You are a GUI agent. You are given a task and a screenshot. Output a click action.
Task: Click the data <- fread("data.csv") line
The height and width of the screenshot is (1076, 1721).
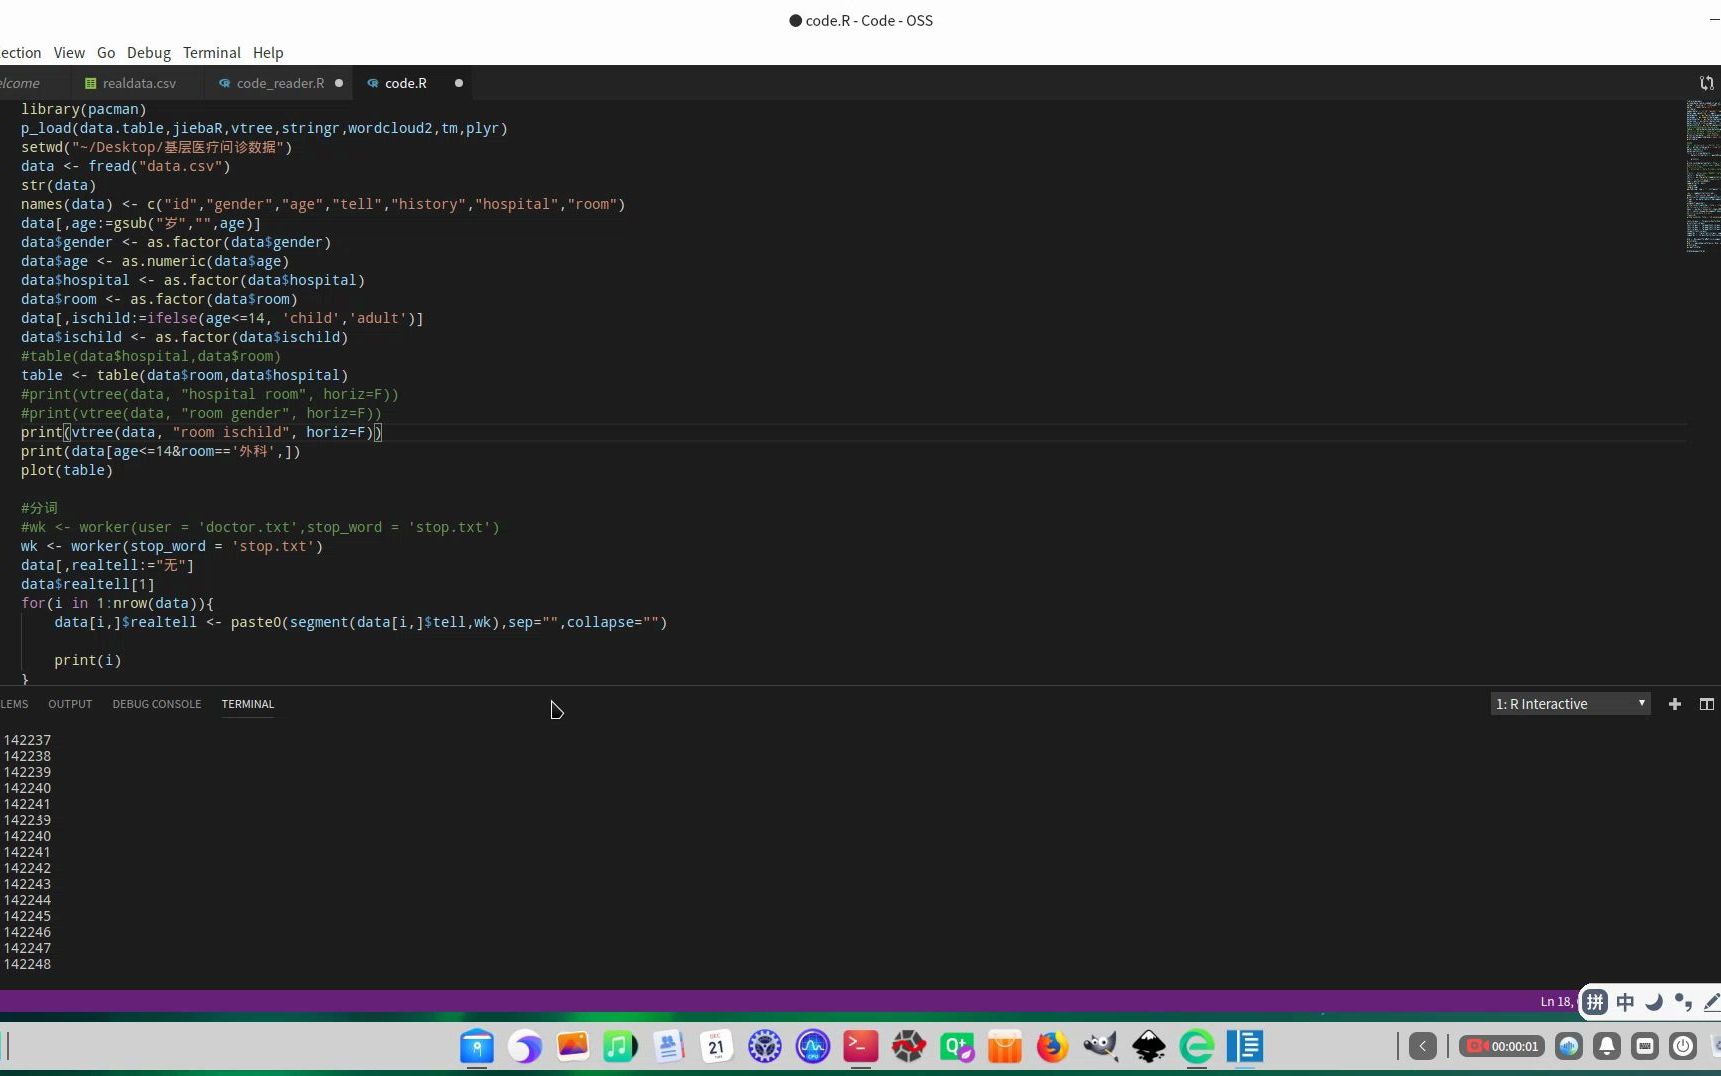(126, 166)
